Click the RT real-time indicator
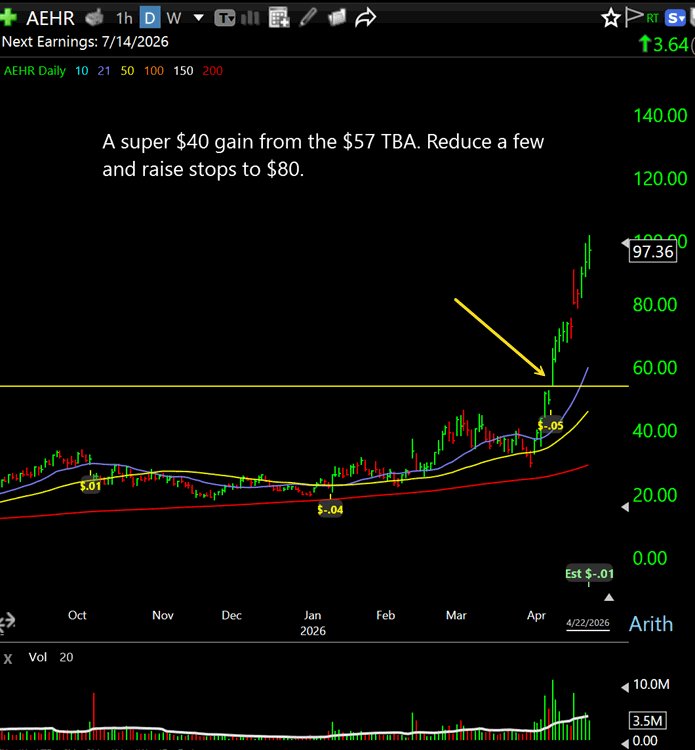 (652, 18)
